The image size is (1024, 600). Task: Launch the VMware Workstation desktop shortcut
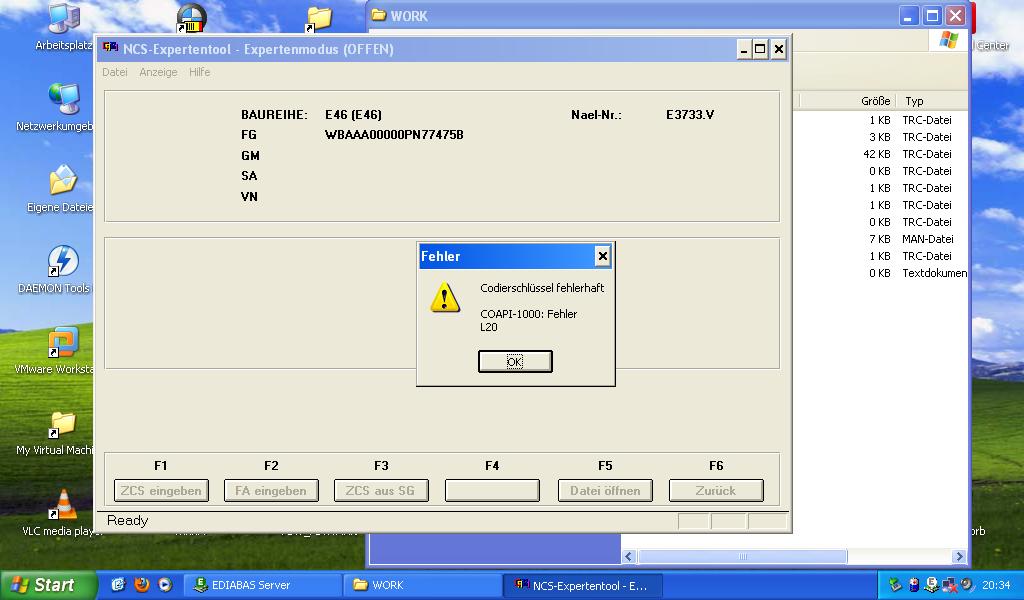click(x=62, y=344)
